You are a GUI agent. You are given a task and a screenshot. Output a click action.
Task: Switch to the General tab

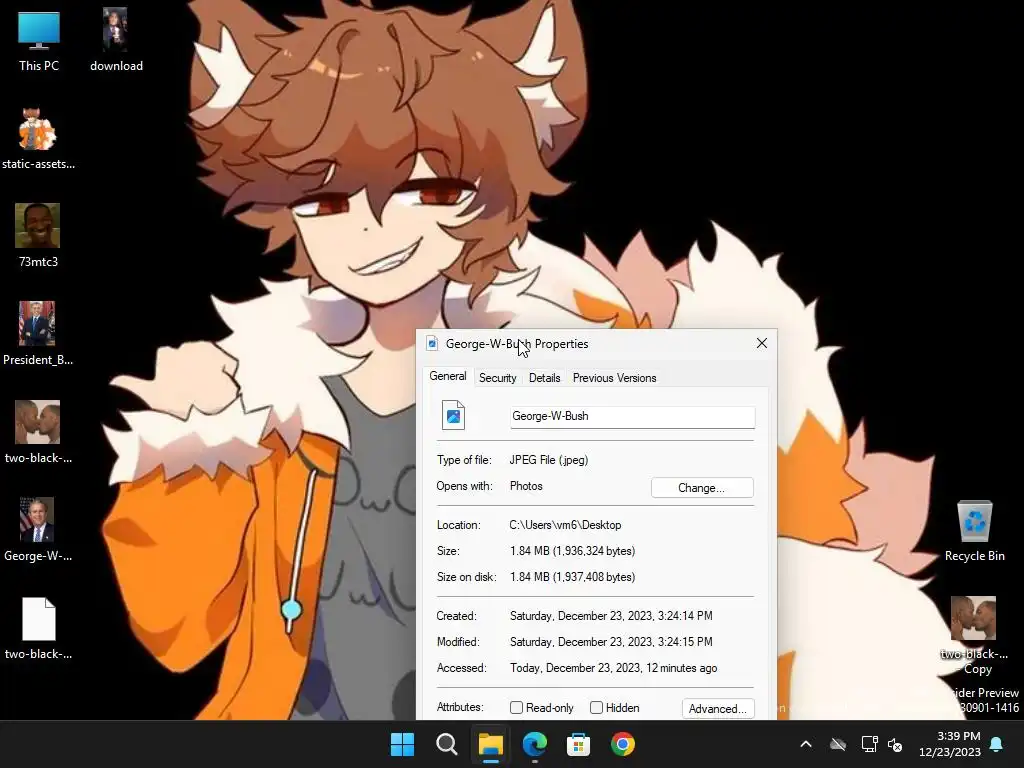click(x=448, y=376)
